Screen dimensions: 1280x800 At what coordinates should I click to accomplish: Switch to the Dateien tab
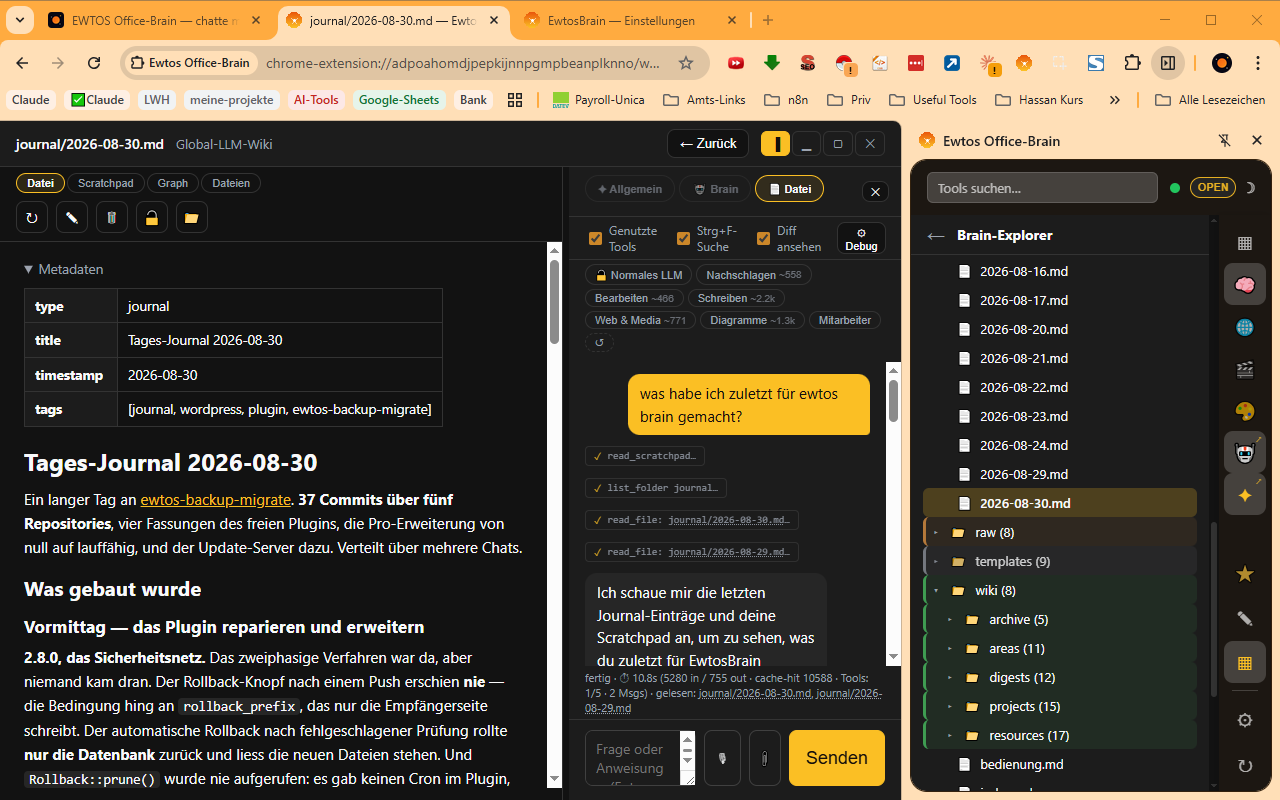click(x=231, y=183)
